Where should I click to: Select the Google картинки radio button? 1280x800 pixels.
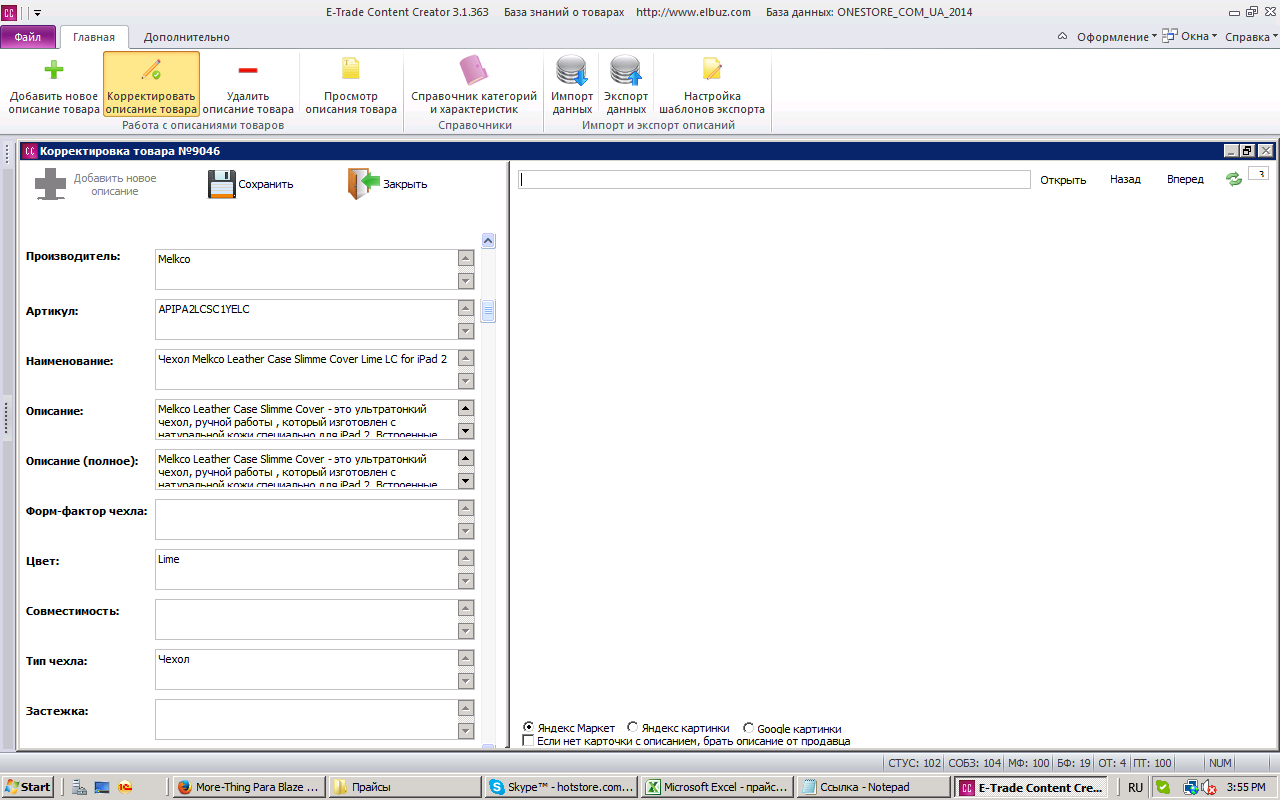point(748,728)
